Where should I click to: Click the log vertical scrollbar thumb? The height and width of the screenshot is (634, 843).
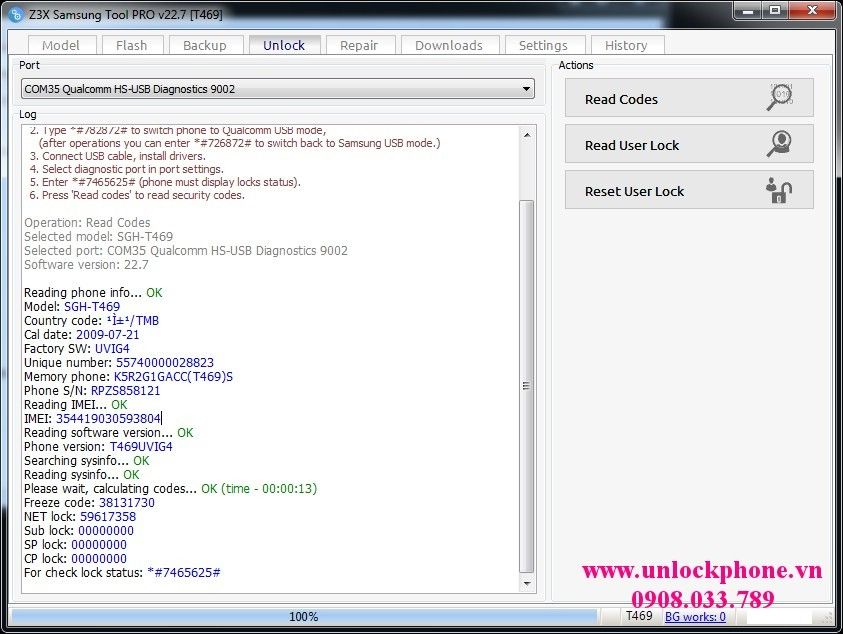[527, 386]
